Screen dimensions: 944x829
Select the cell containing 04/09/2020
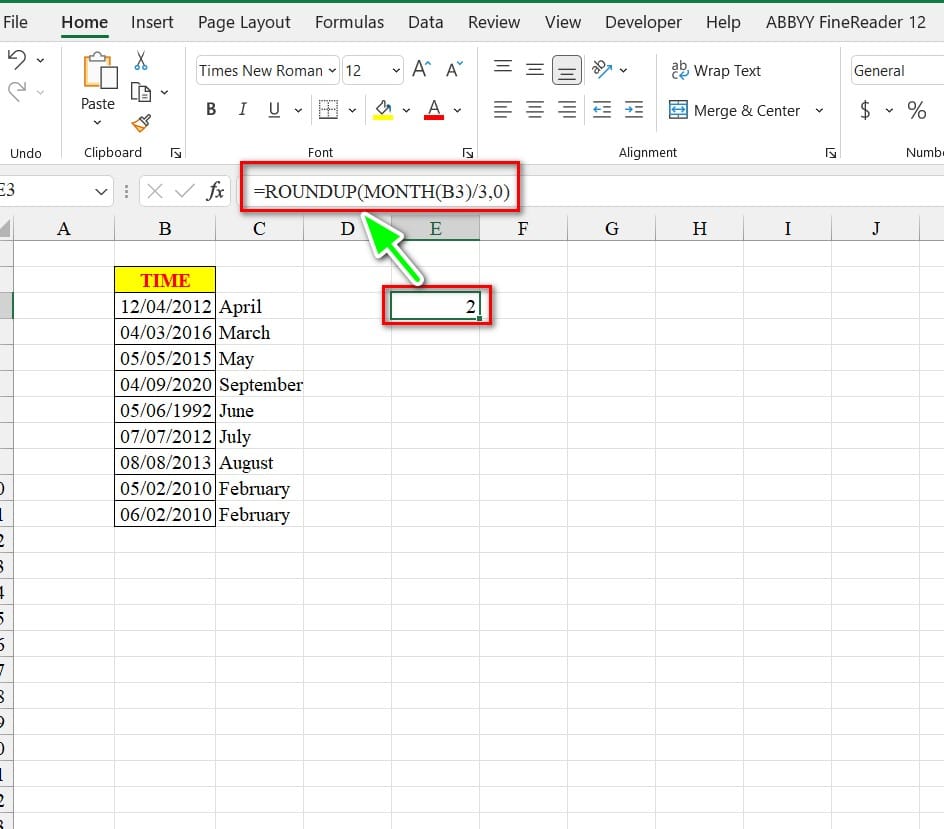pyautogui.click(x=165, y=385)
